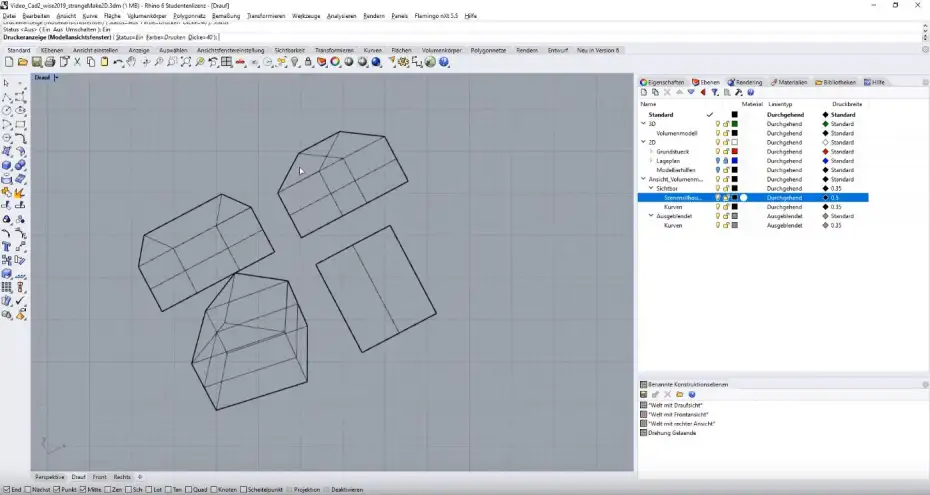Select the Boolean union tool in sidebar
This screenshot has width=930, height=495.
click(x=20, y=165)
